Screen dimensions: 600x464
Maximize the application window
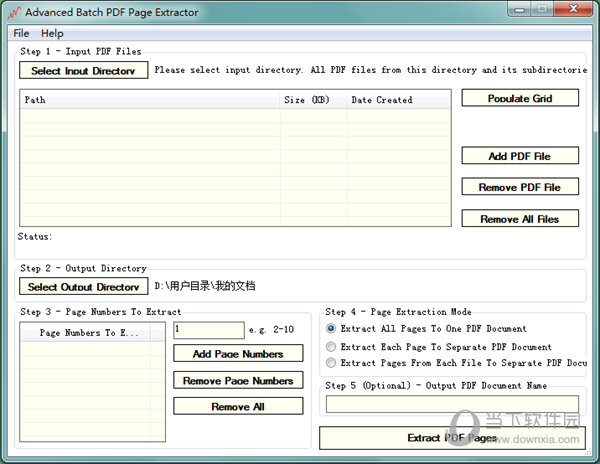point(542,9)
